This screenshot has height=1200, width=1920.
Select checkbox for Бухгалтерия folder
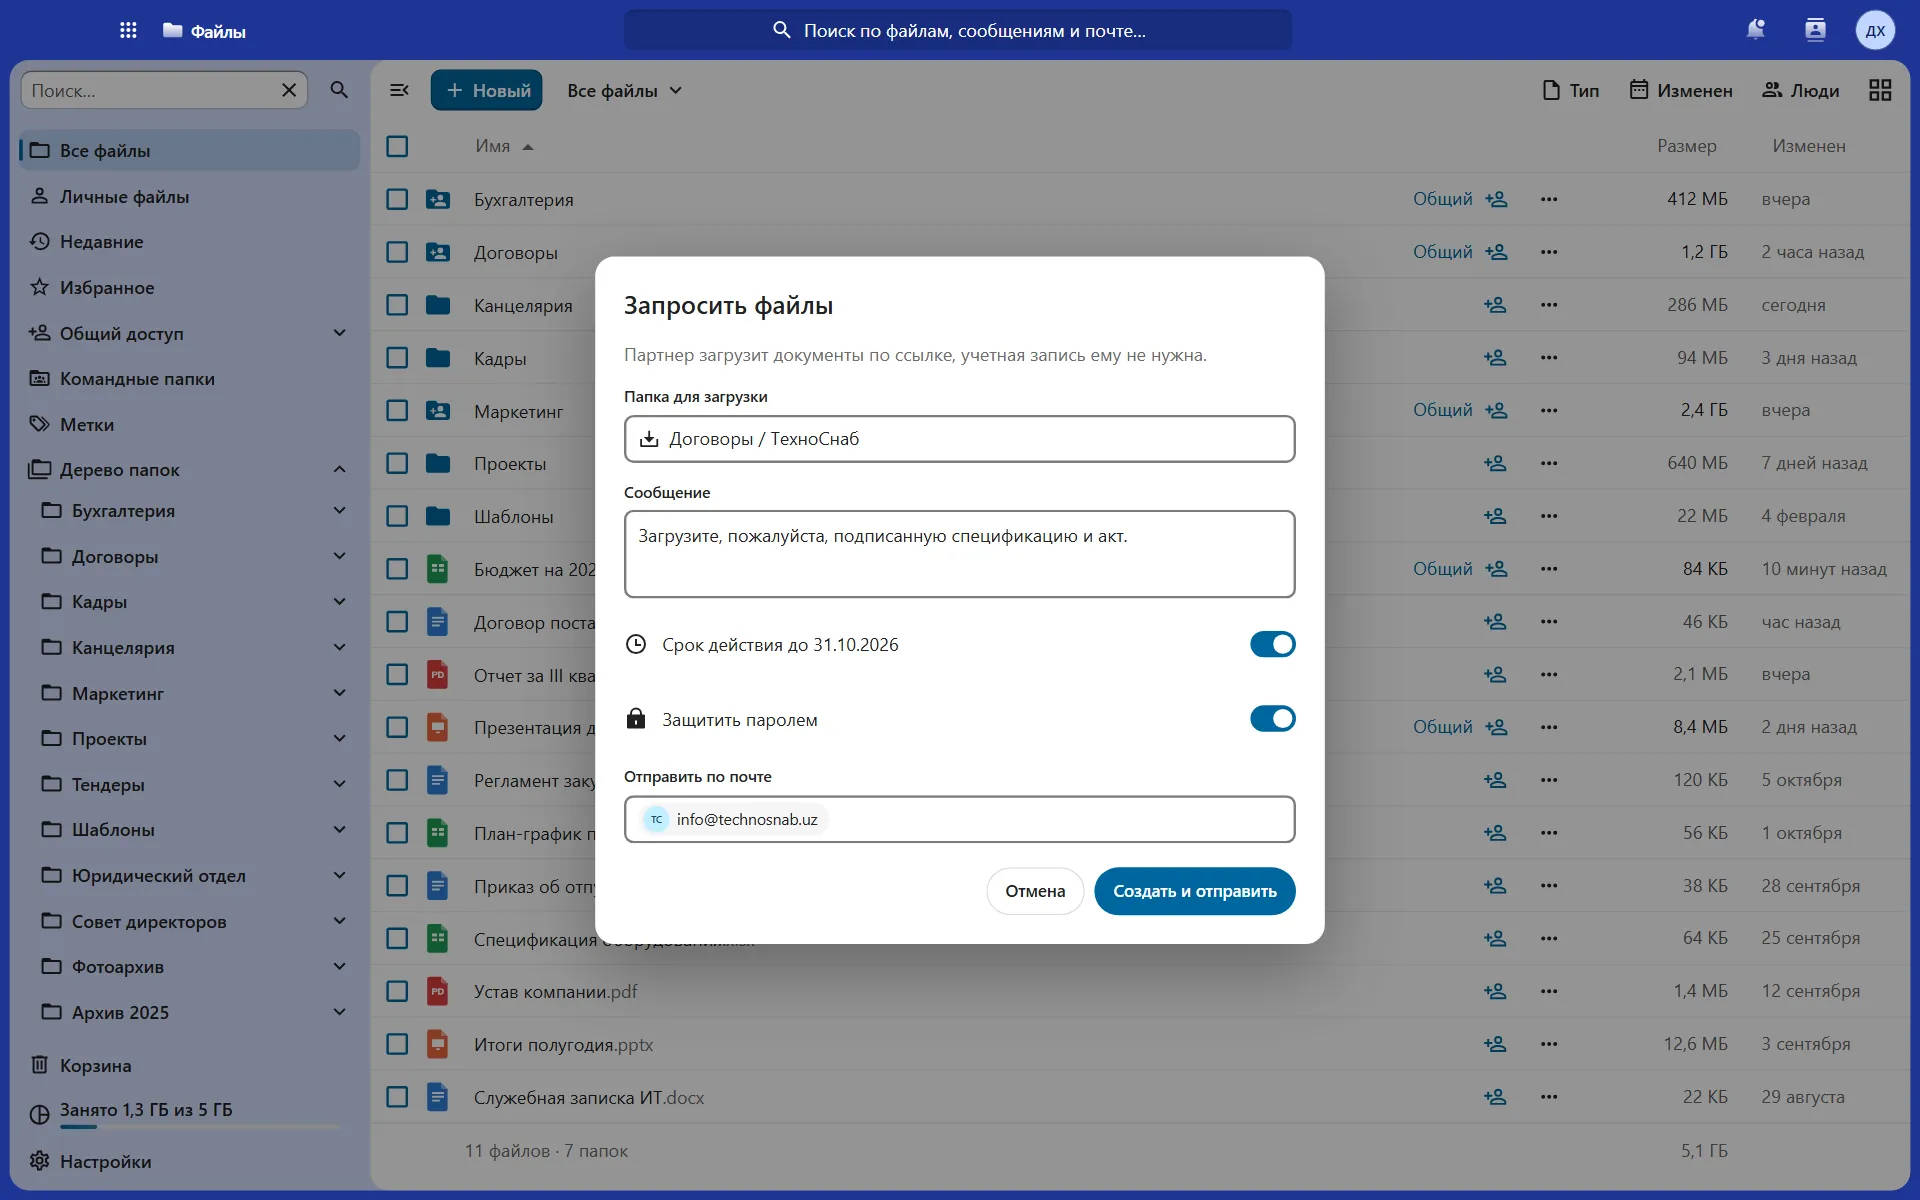click(397, 199)
